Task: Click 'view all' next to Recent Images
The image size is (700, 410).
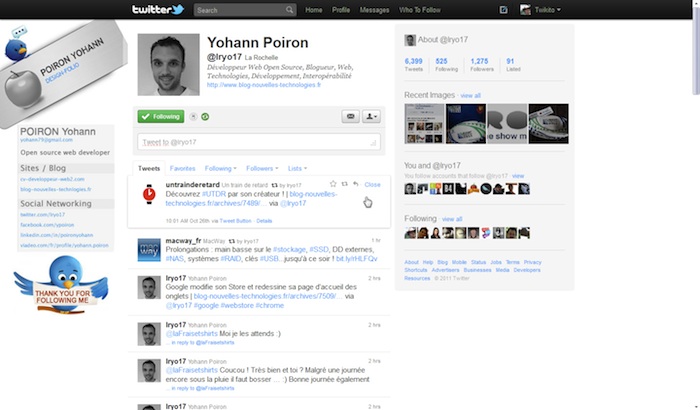Action: pyautogui.click(x=470, y=95)
